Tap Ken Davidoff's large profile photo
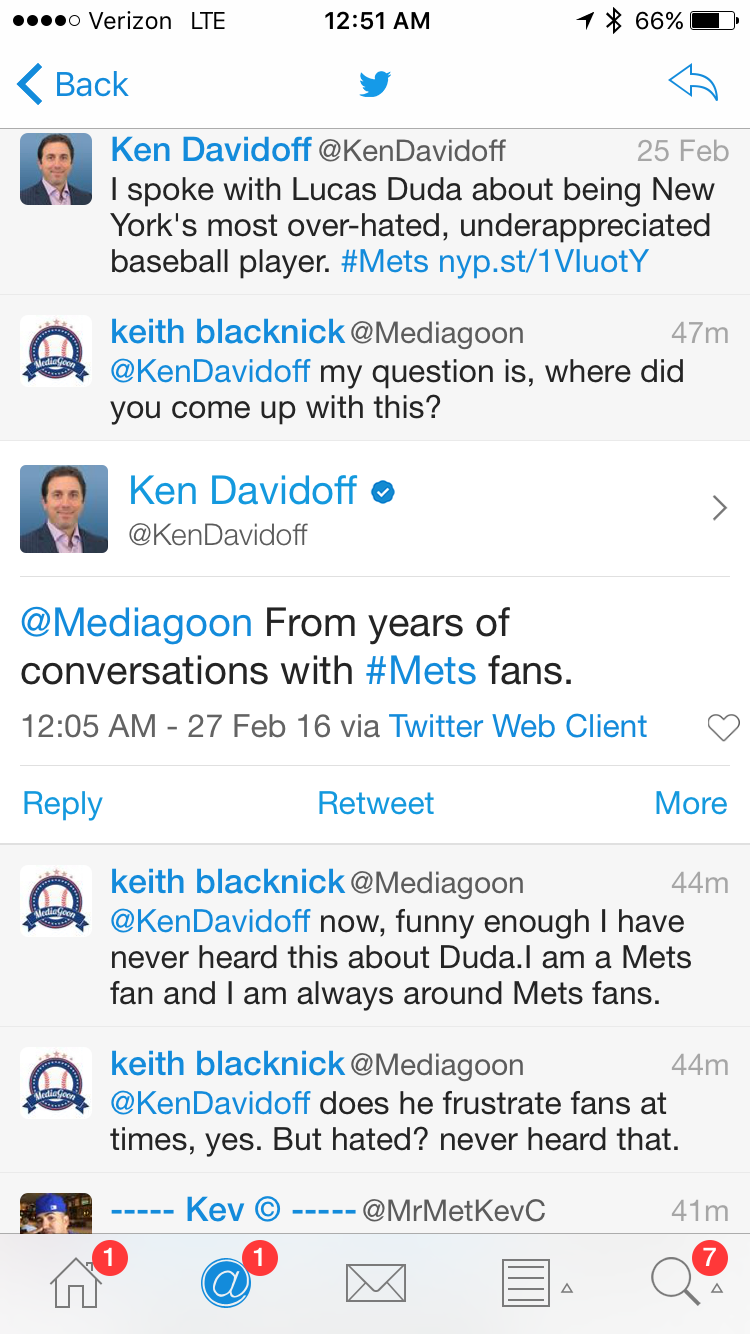 (64, 509)
